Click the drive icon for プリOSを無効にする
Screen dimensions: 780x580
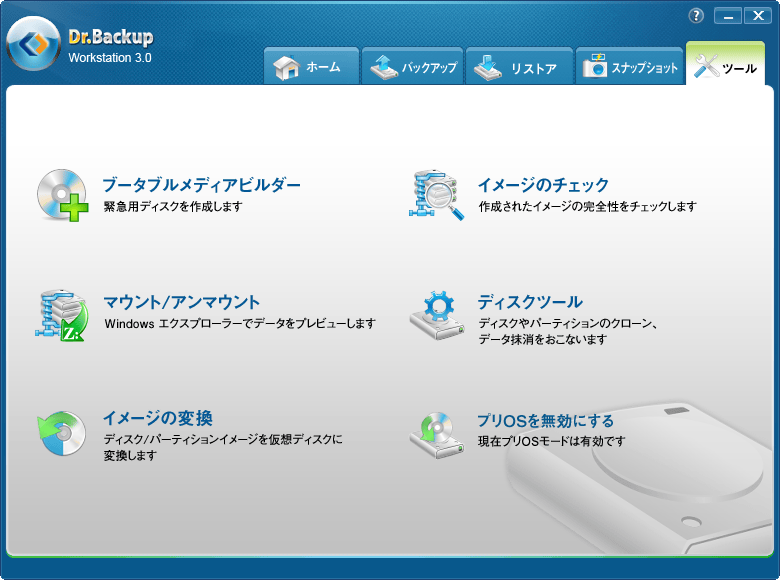(437, 435)
